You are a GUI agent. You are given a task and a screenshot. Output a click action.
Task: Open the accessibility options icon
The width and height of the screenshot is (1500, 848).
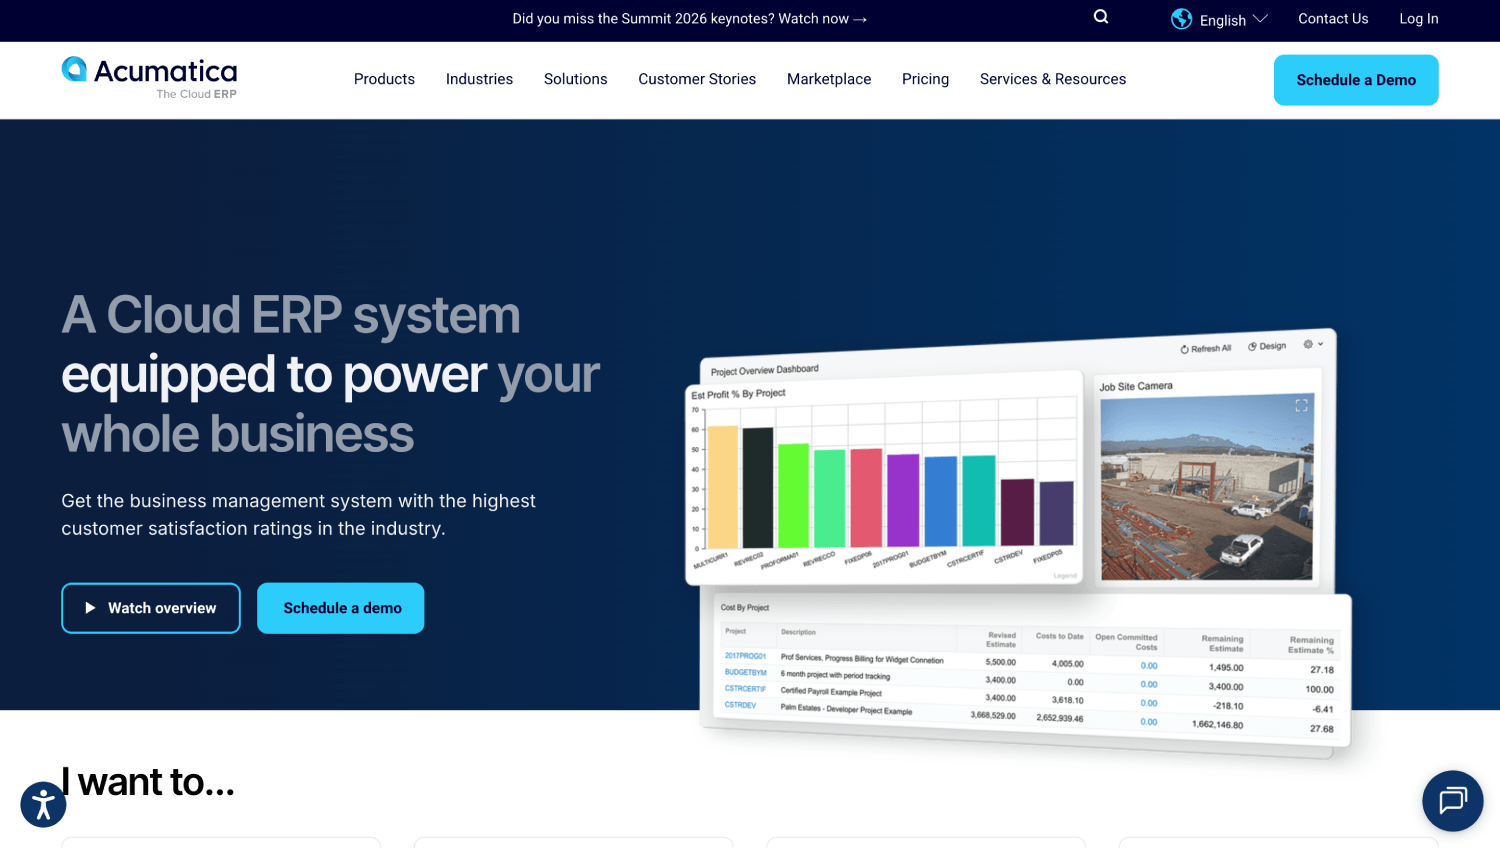tap(43, 804)
